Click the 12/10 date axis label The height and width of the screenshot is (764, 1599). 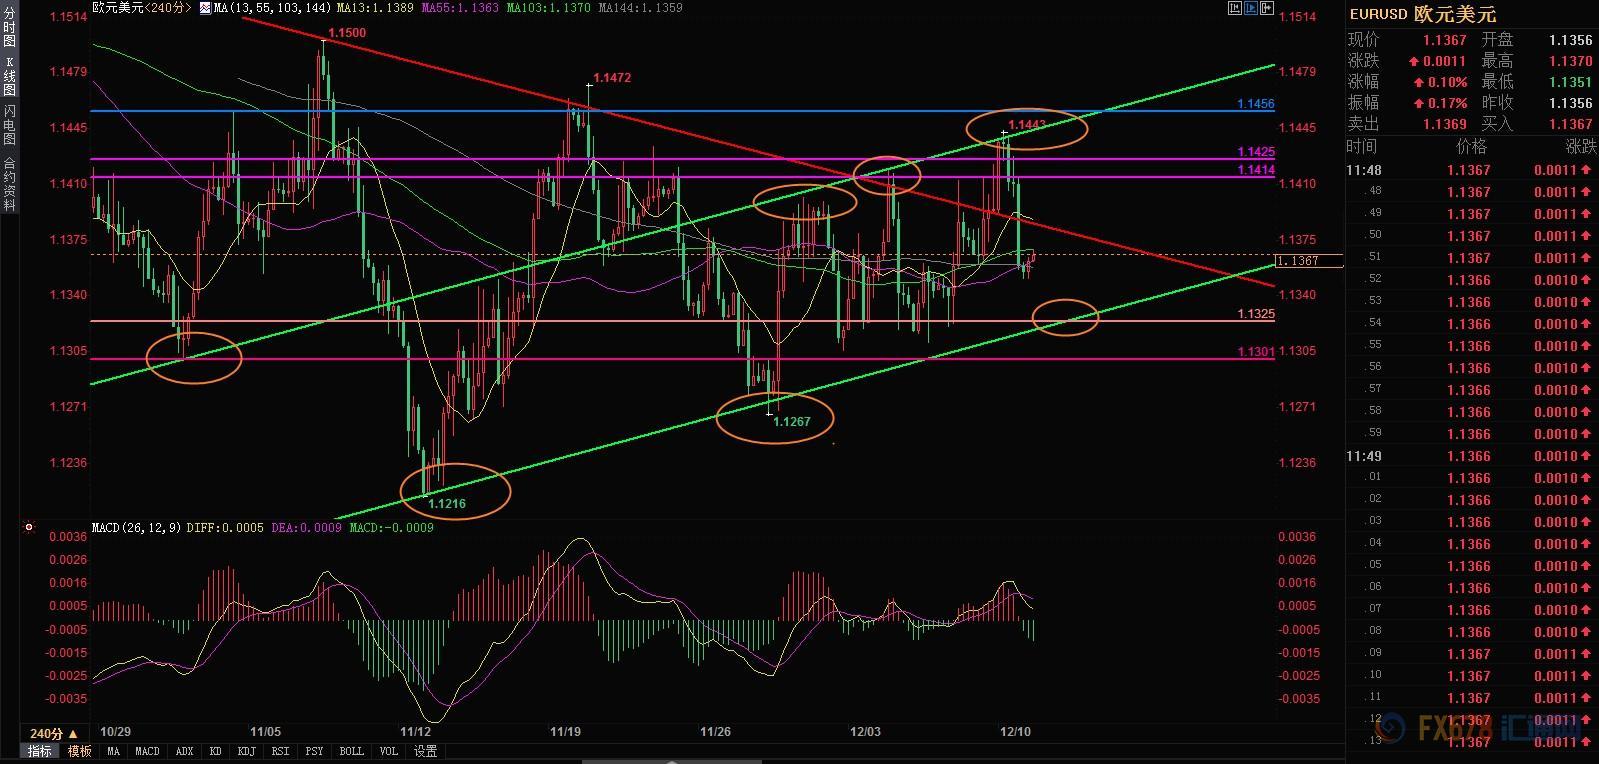(1015, 732)
